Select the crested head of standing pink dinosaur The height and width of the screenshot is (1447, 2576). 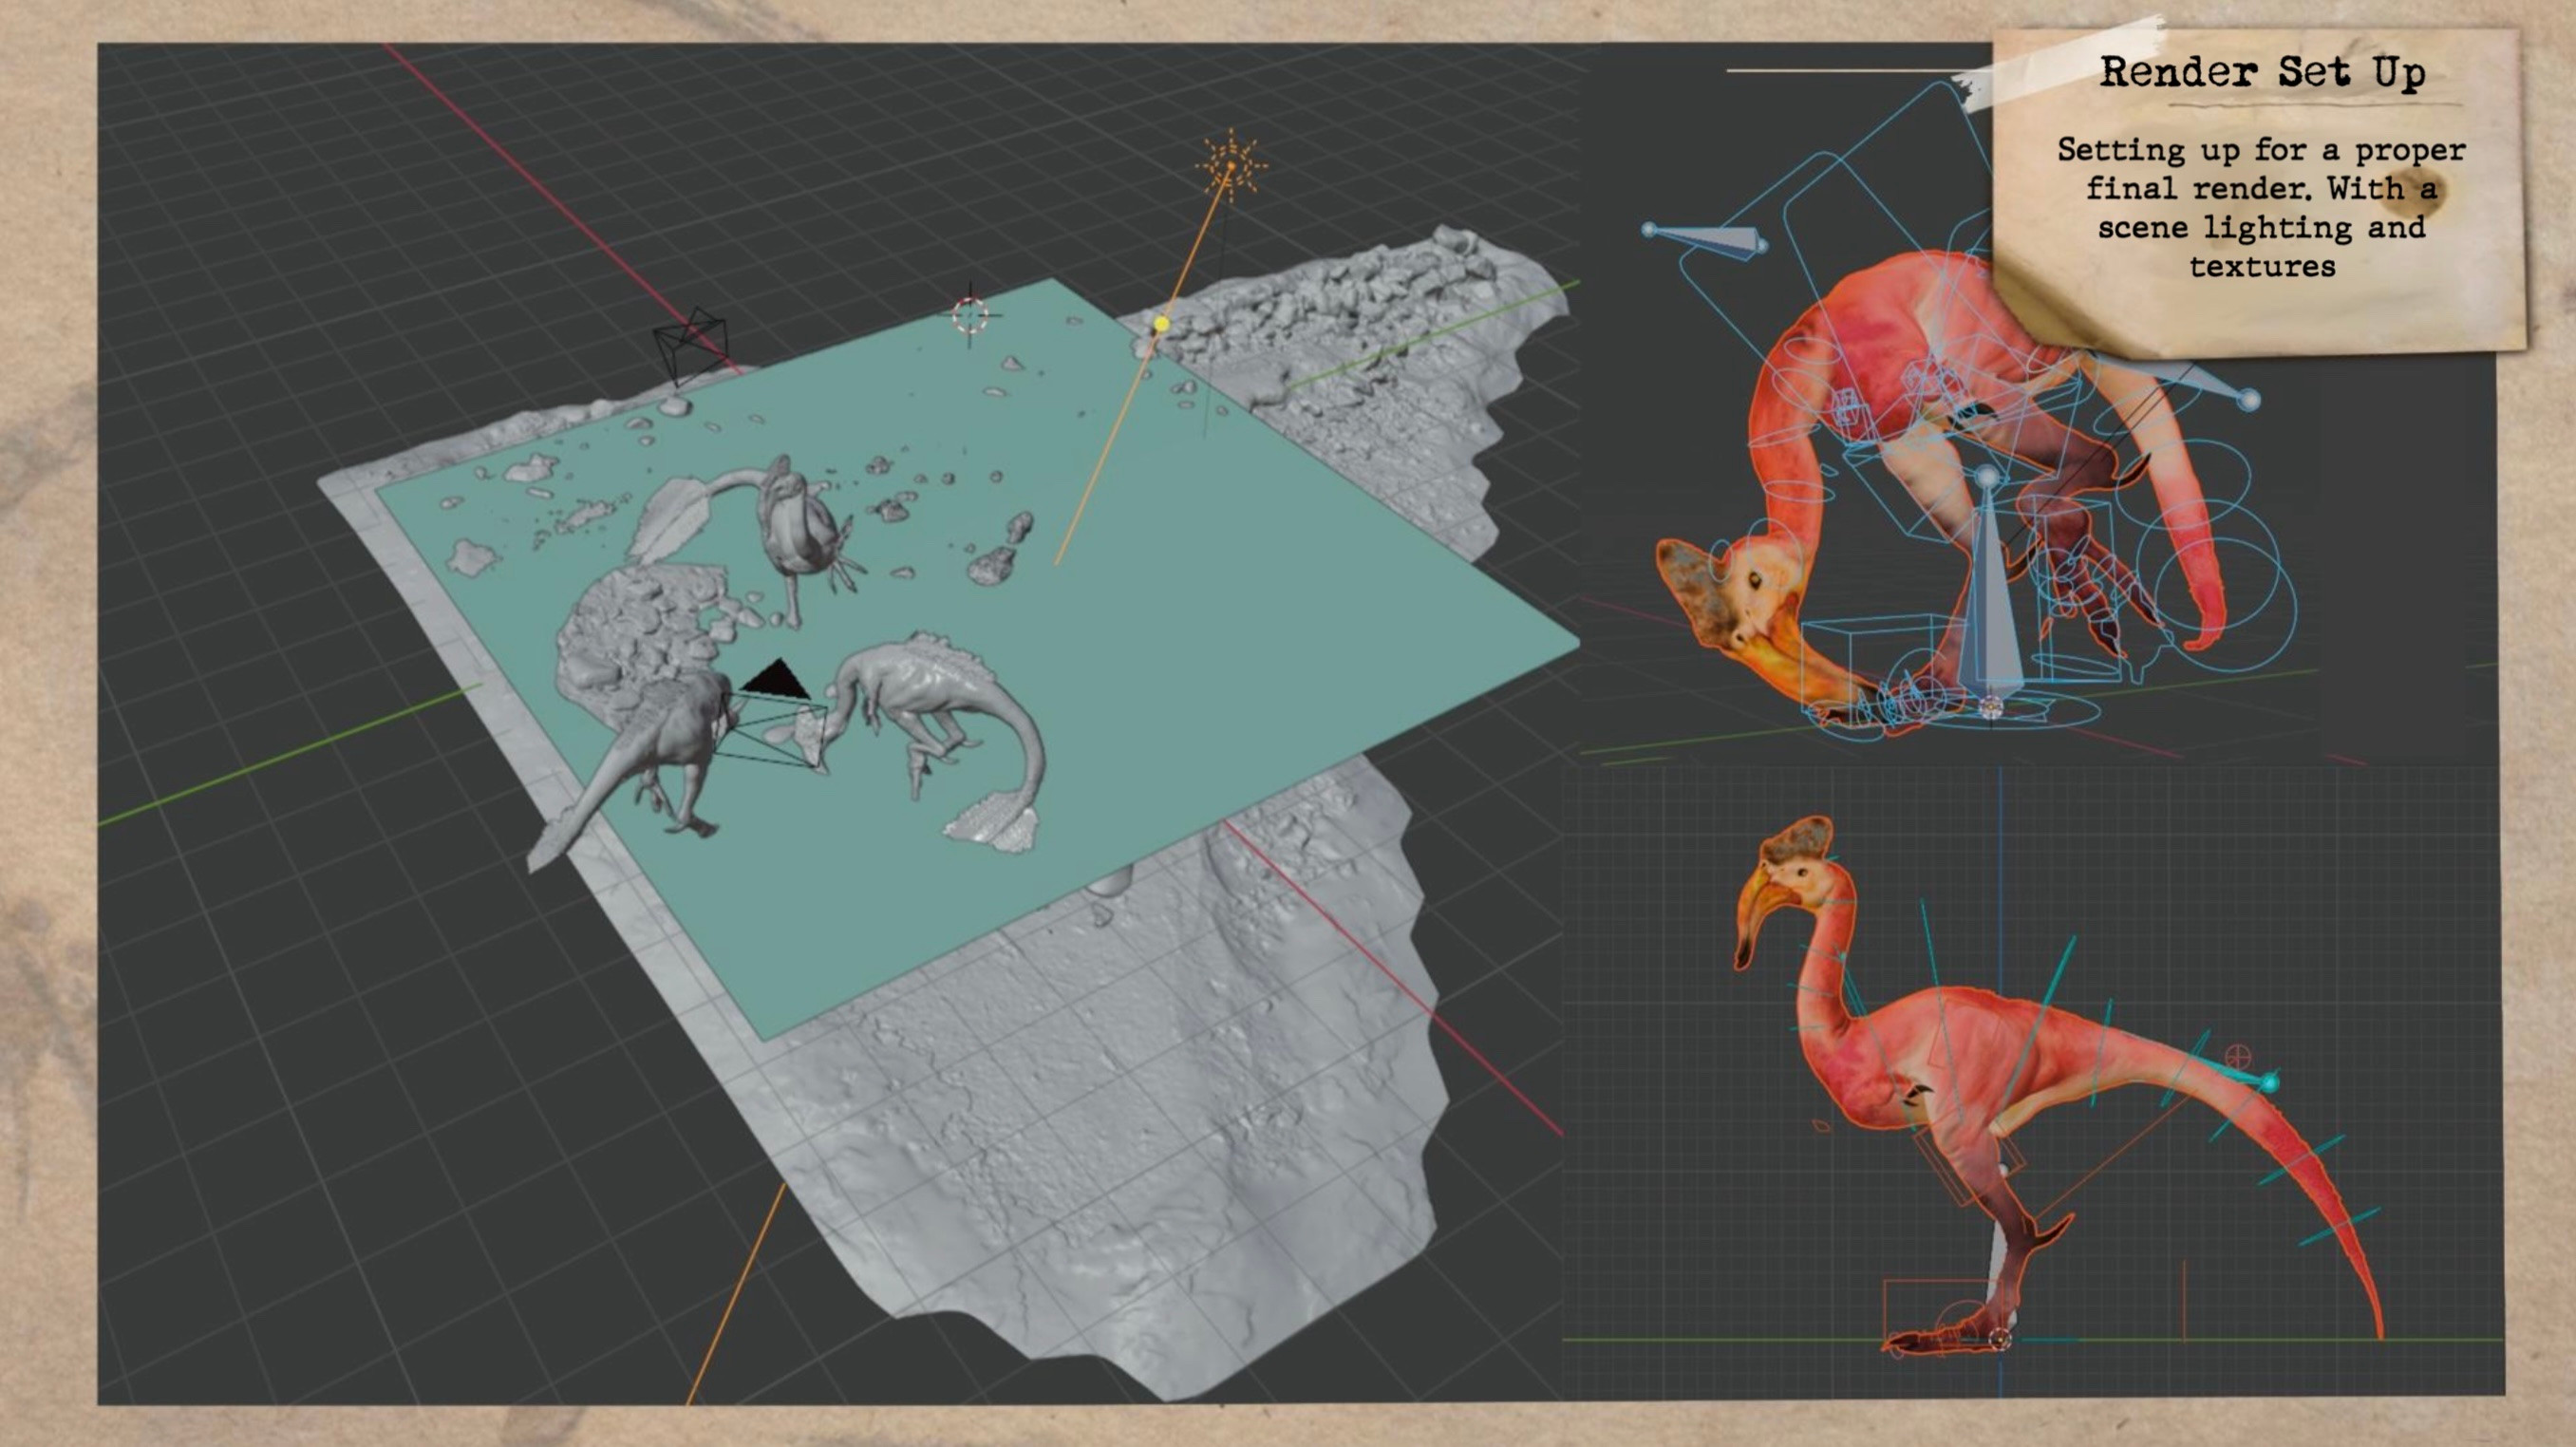click(x=1795, y=870)
